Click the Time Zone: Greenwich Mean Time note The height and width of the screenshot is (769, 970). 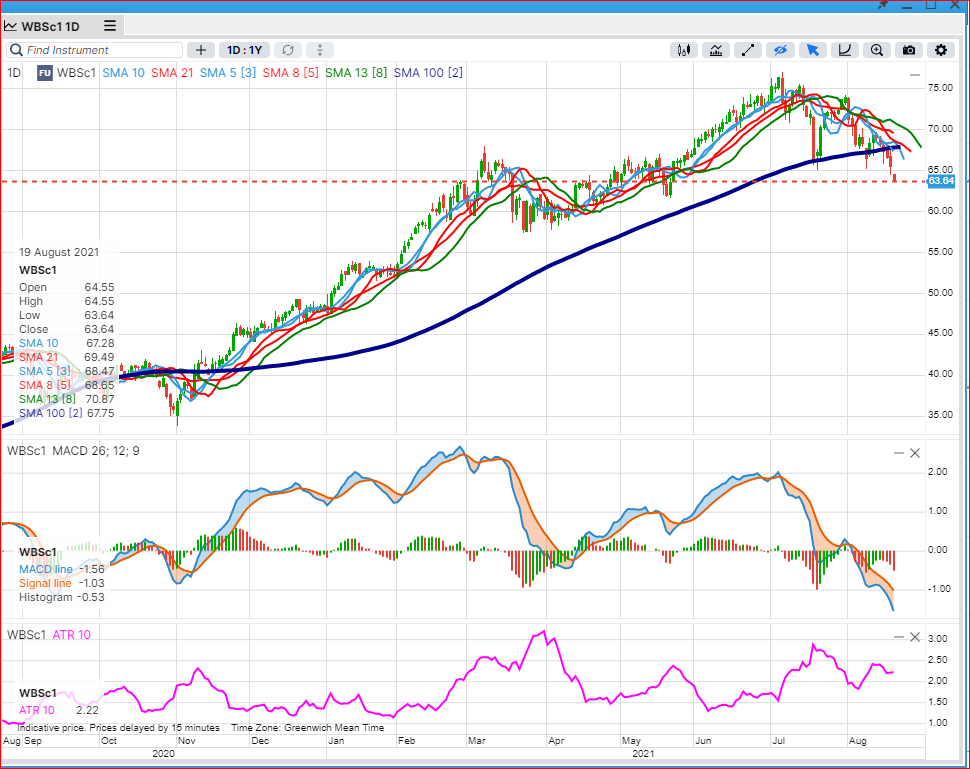pos(307,728)
